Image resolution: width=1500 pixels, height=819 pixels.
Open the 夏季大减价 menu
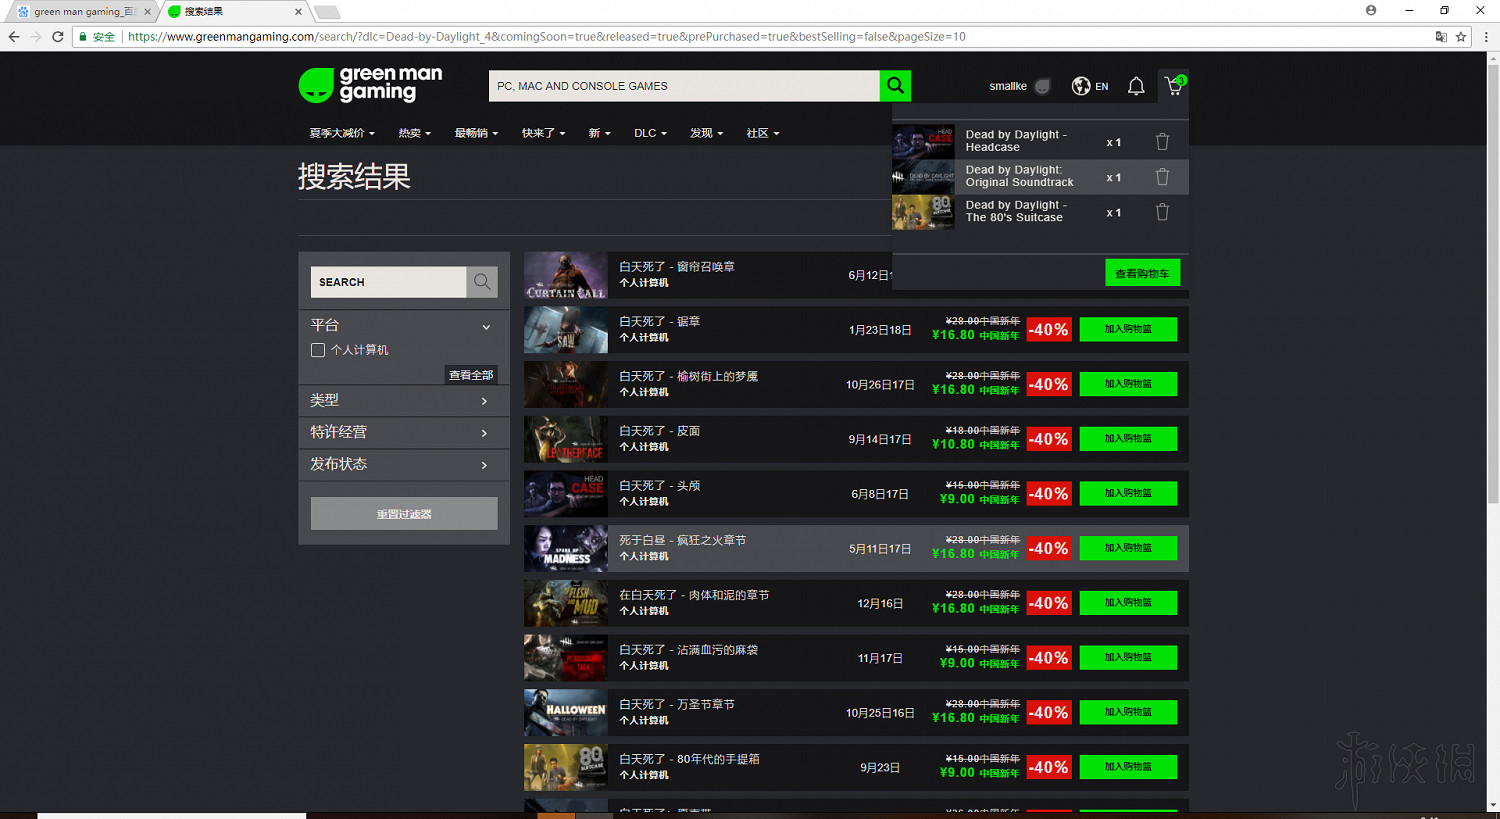point(342,133)
